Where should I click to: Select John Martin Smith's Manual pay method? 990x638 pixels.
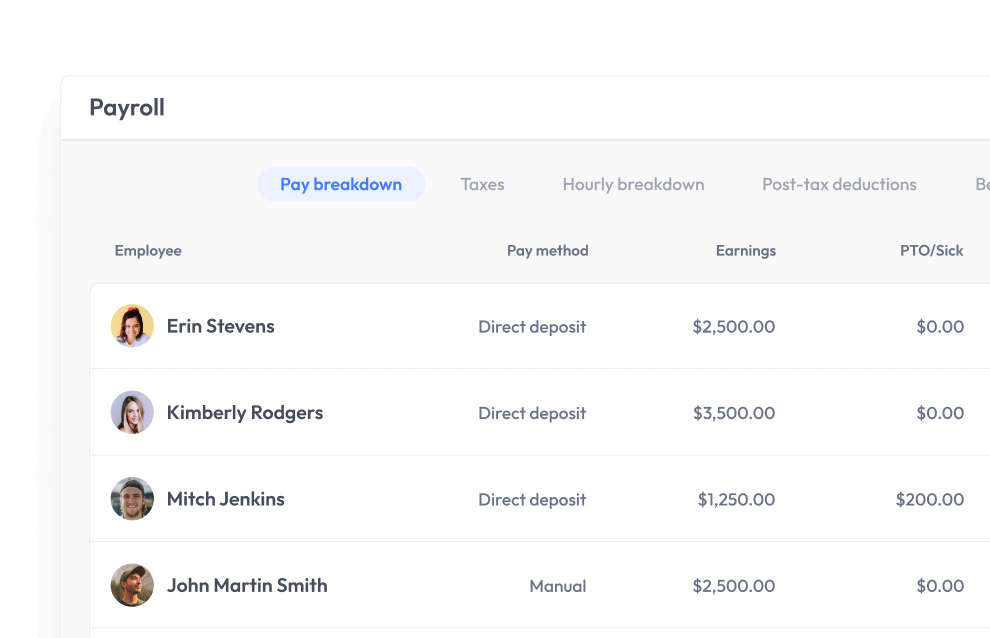558,586
